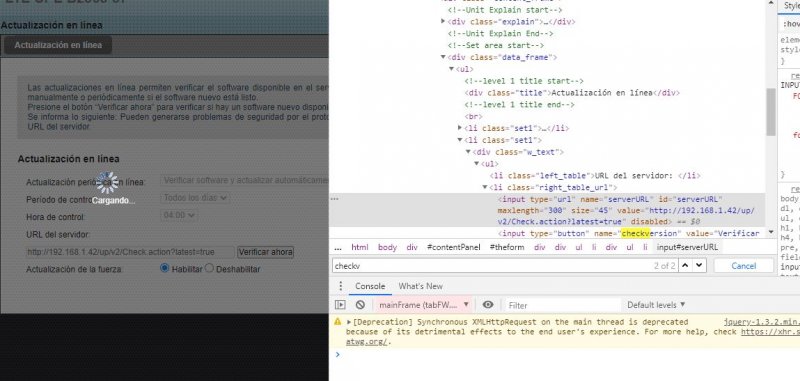Click the :hov toggle in Styles

pyautogui.click(x=791, y=24)
